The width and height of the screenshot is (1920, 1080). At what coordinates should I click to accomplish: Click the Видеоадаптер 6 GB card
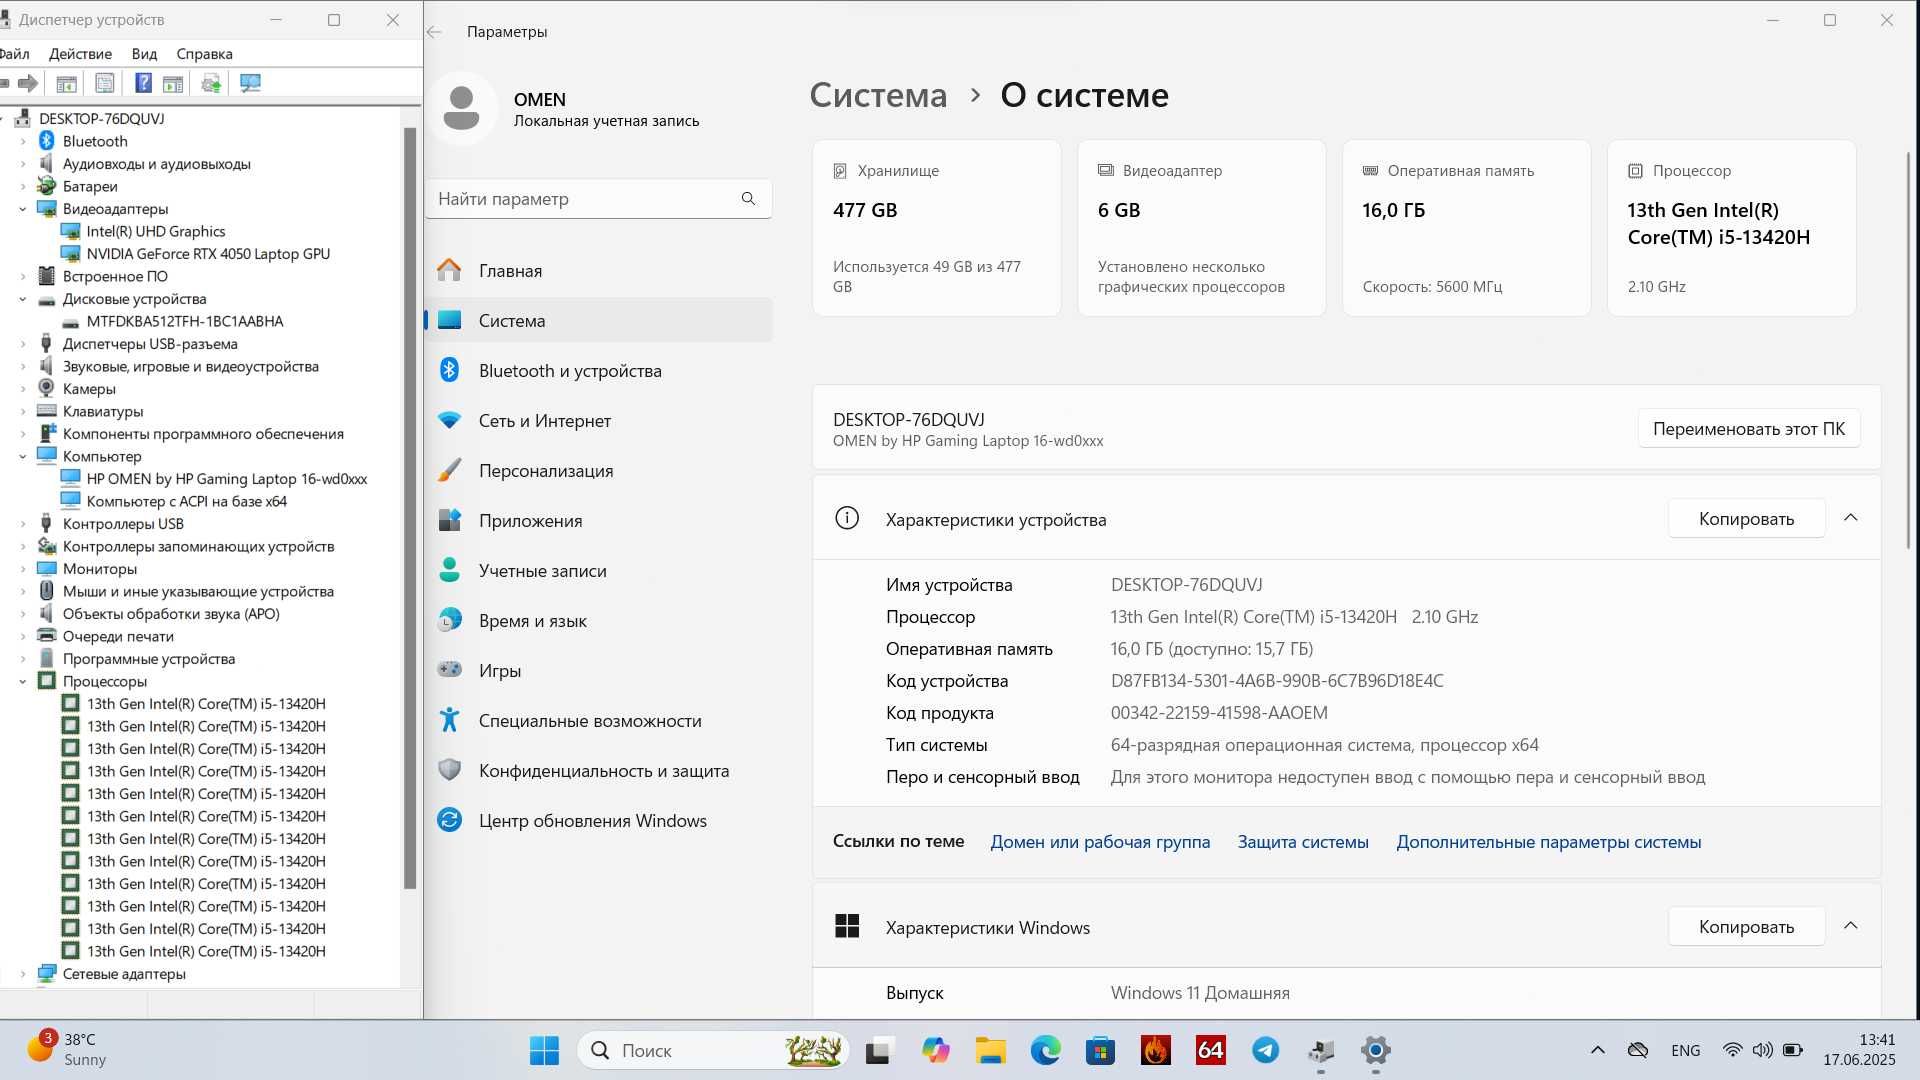[1201, 228]
